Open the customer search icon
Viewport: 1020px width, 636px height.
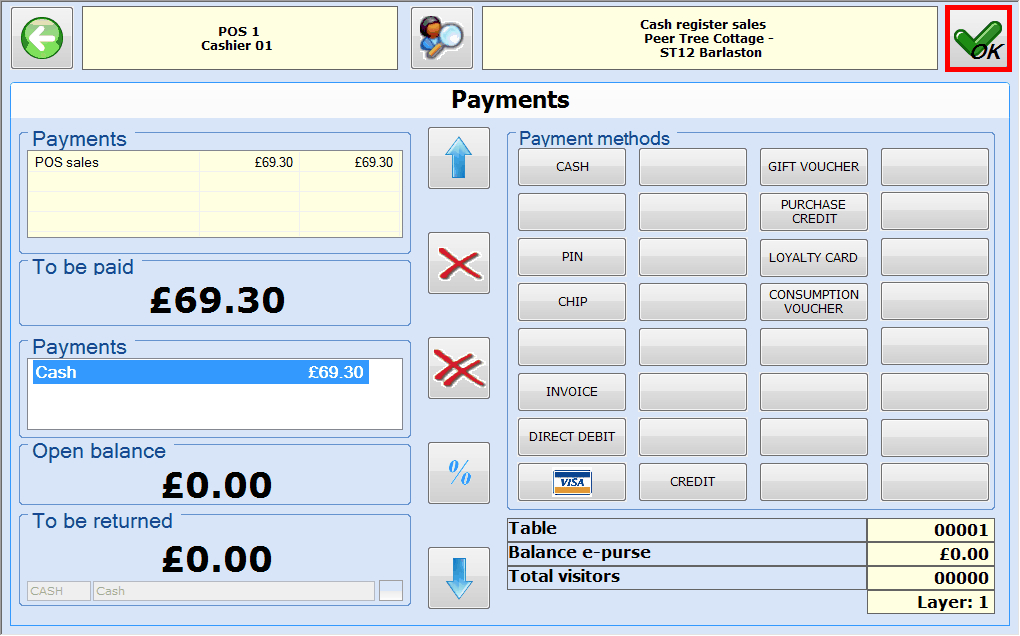tap(441, 38)
